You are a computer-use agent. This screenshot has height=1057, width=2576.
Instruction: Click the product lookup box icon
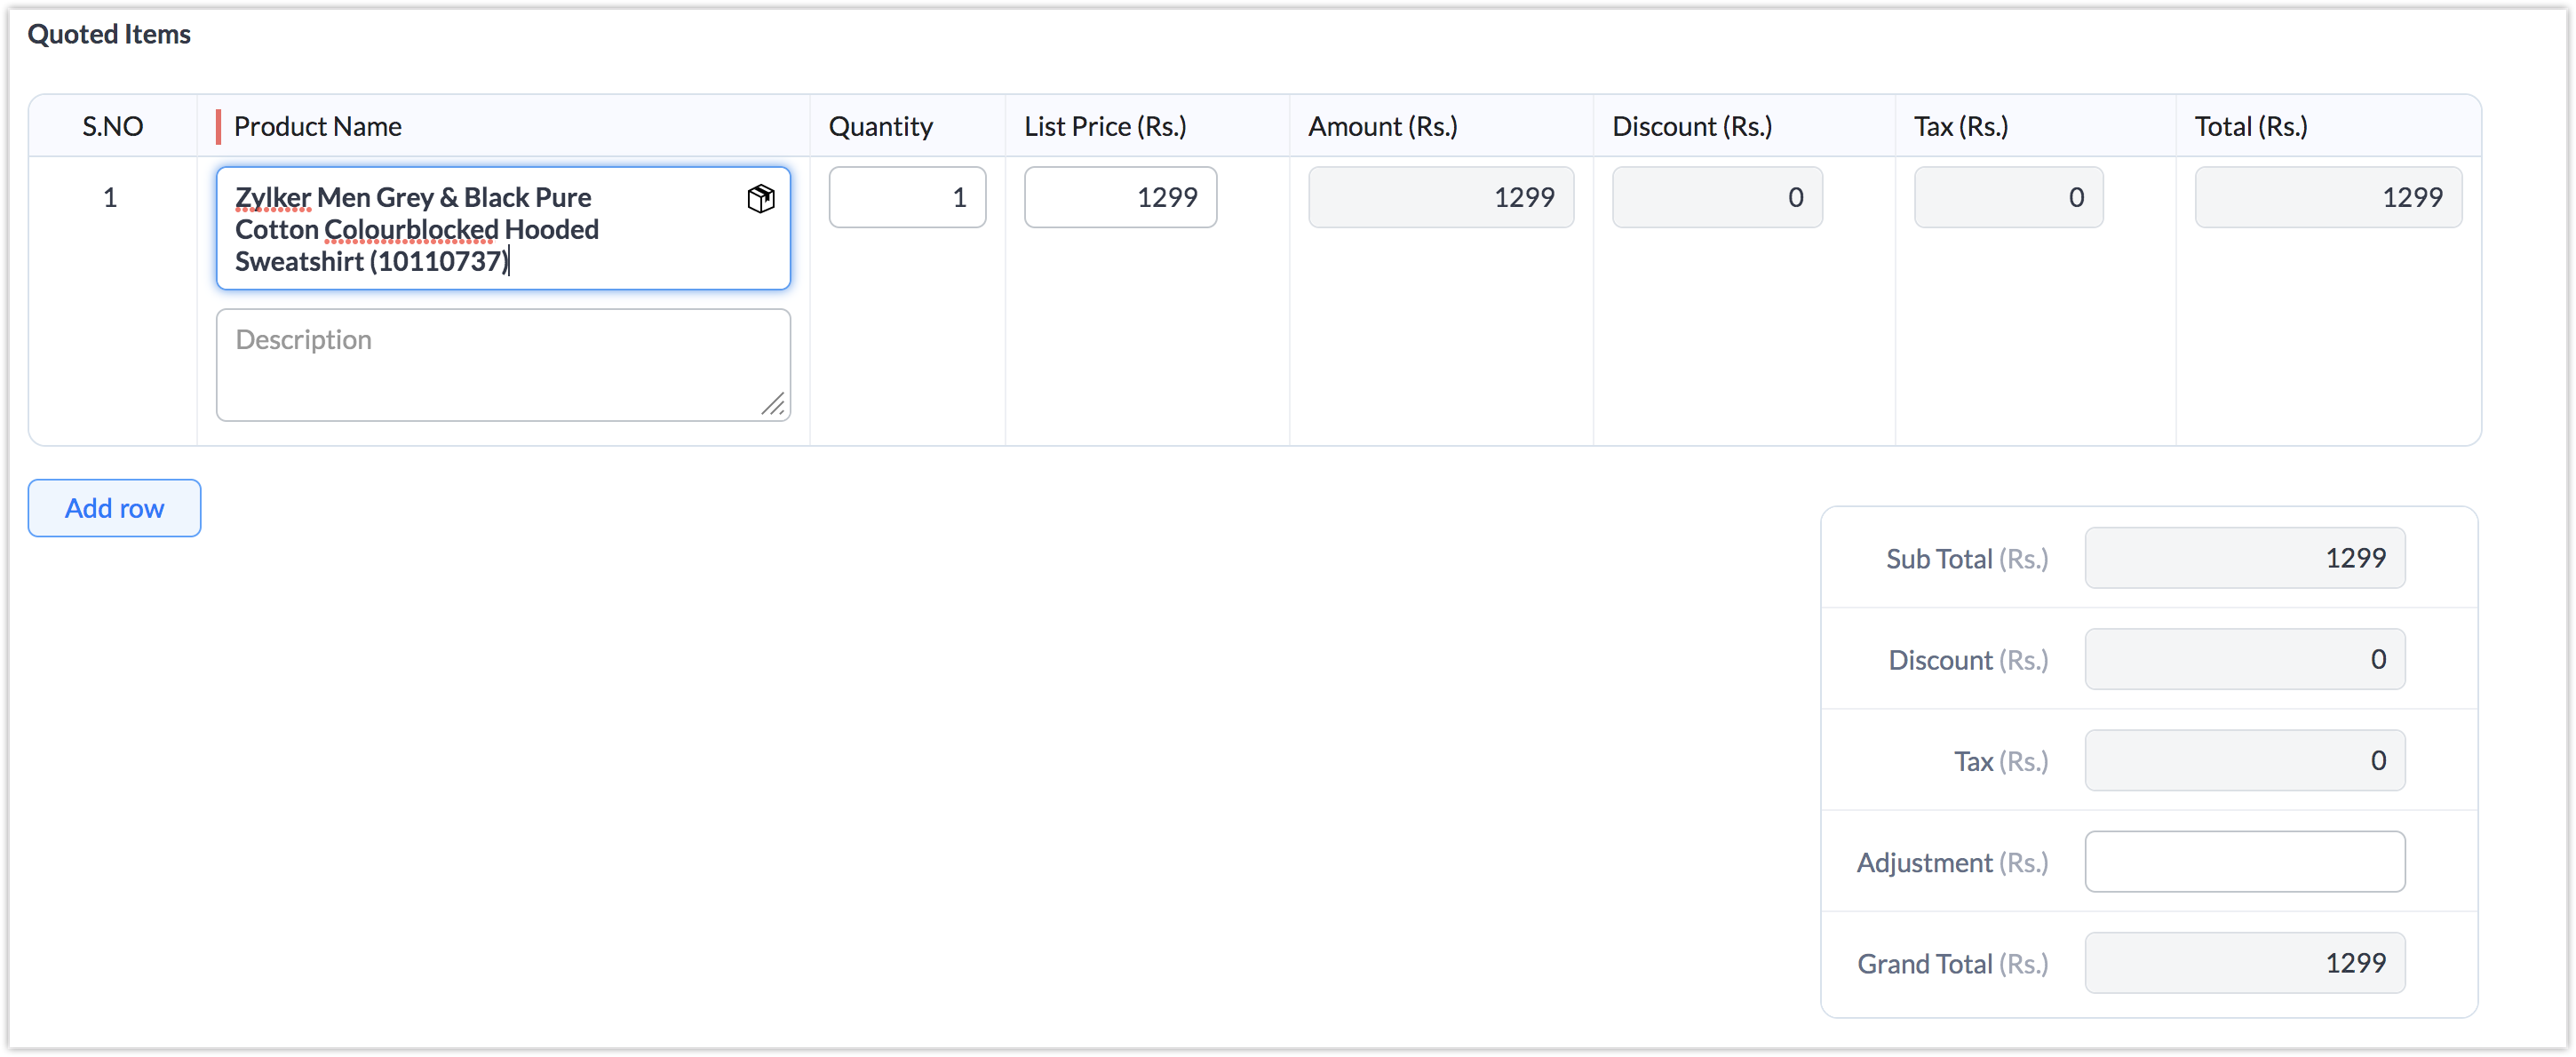coord(760,198)
